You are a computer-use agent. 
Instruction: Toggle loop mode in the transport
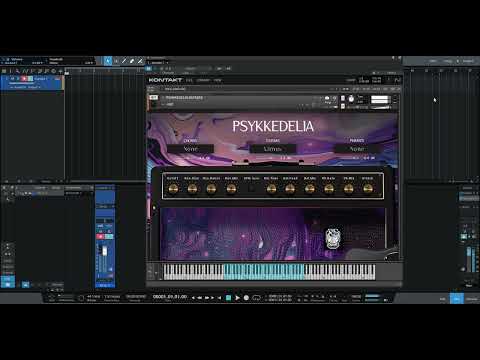pos(256,298)
